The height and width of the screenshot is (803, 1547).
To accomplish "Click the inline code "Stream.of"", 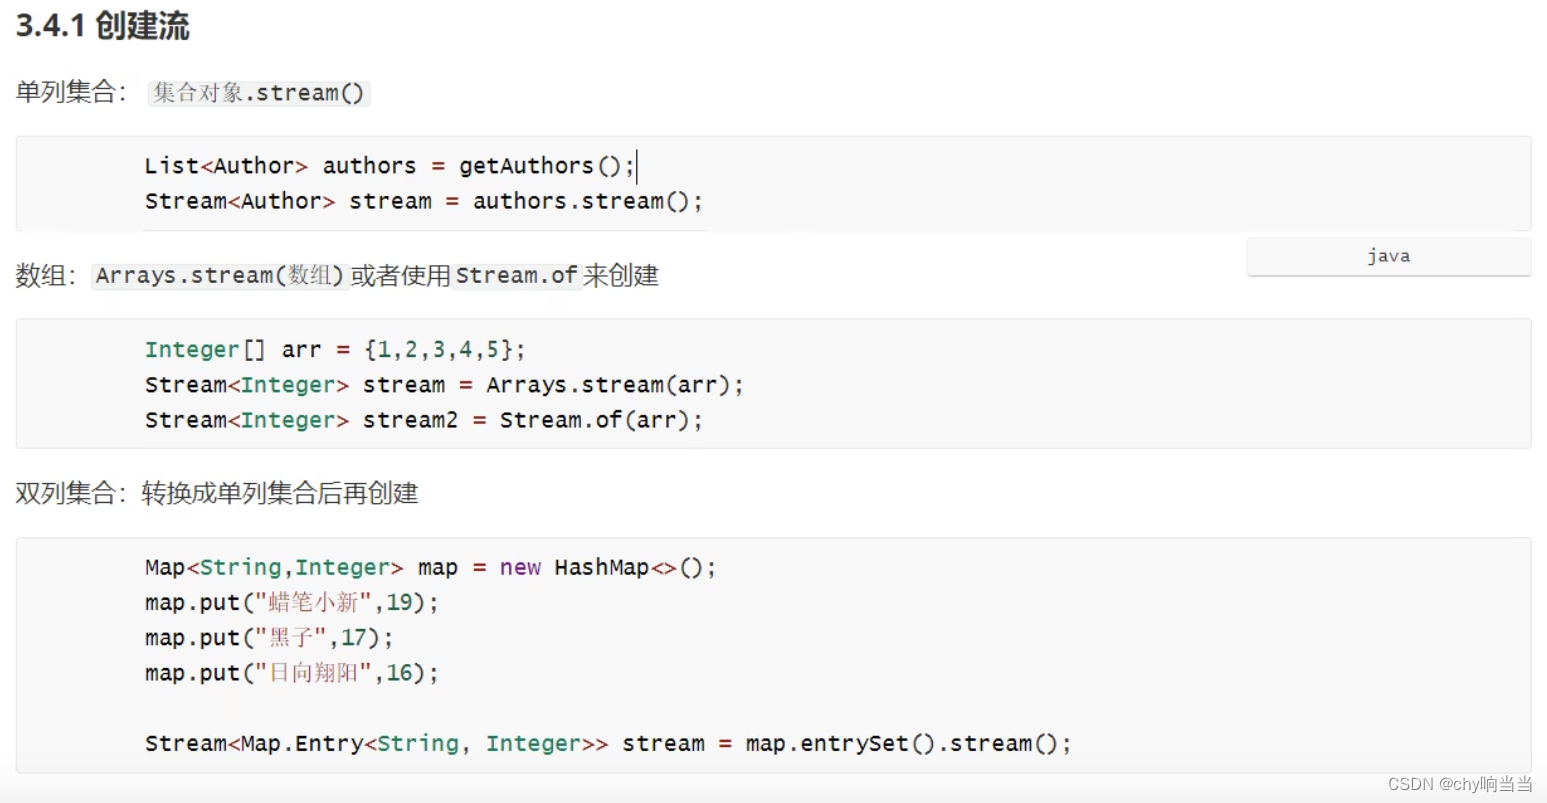I will [x=516, y=275].
